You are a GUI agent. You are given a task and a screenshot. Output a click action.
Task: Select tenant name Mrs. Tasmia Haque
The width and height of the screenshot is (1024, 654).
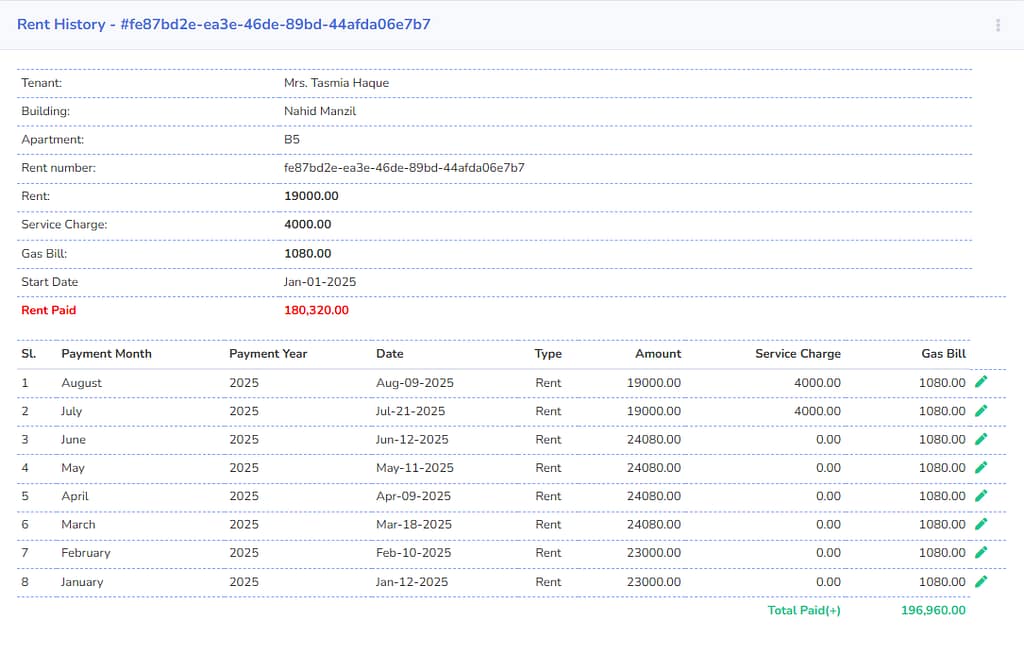336,83
